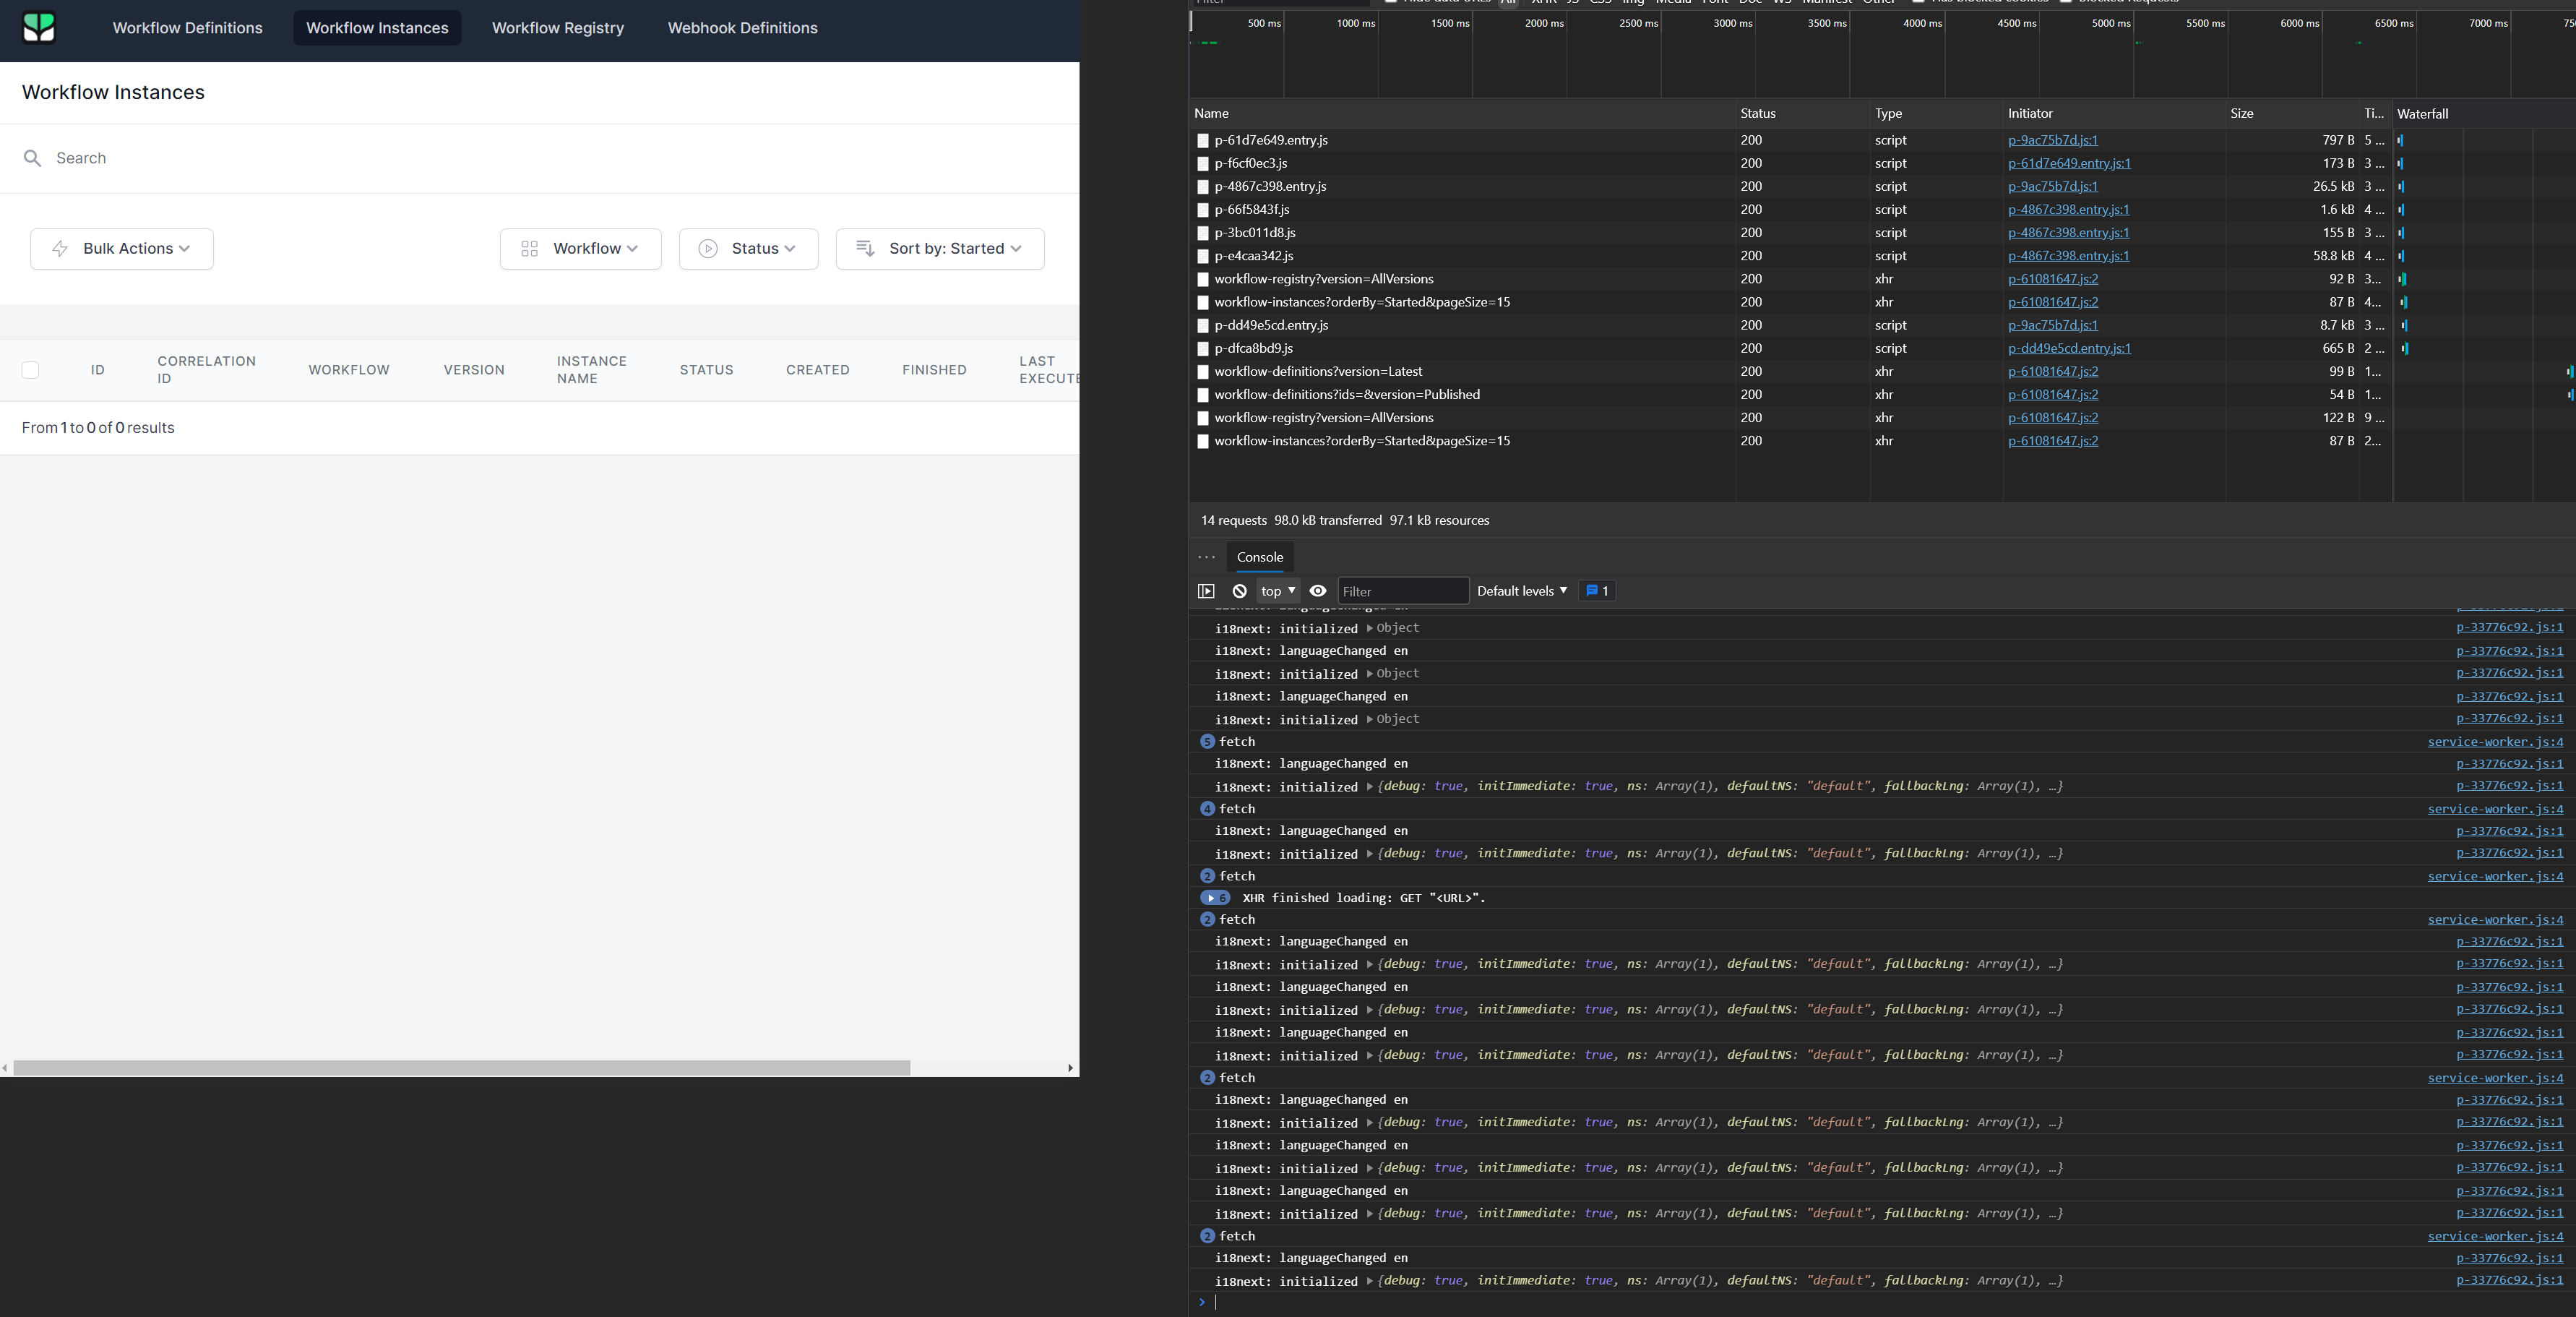Check the select-all checkbox in the instances table
The width and height of the screenshot is (2576, 1317).
[x=30, y=369]
